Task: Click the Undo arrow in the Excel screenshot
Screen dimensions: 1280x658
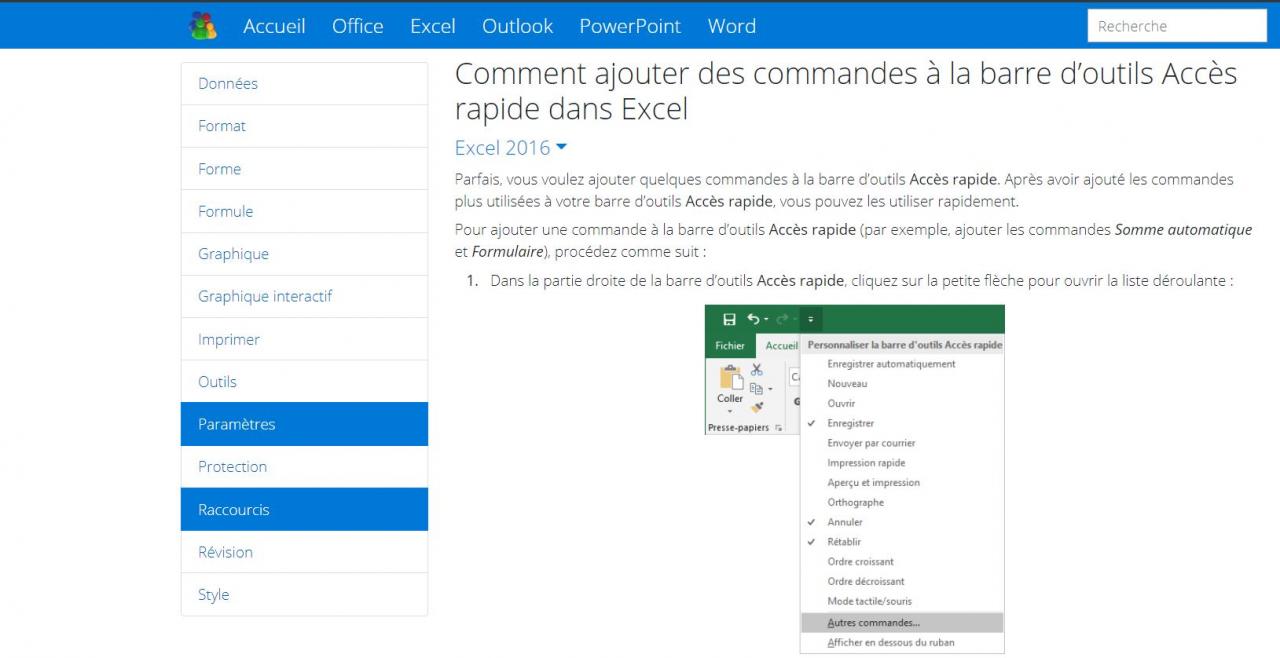Action: point(754,319)
